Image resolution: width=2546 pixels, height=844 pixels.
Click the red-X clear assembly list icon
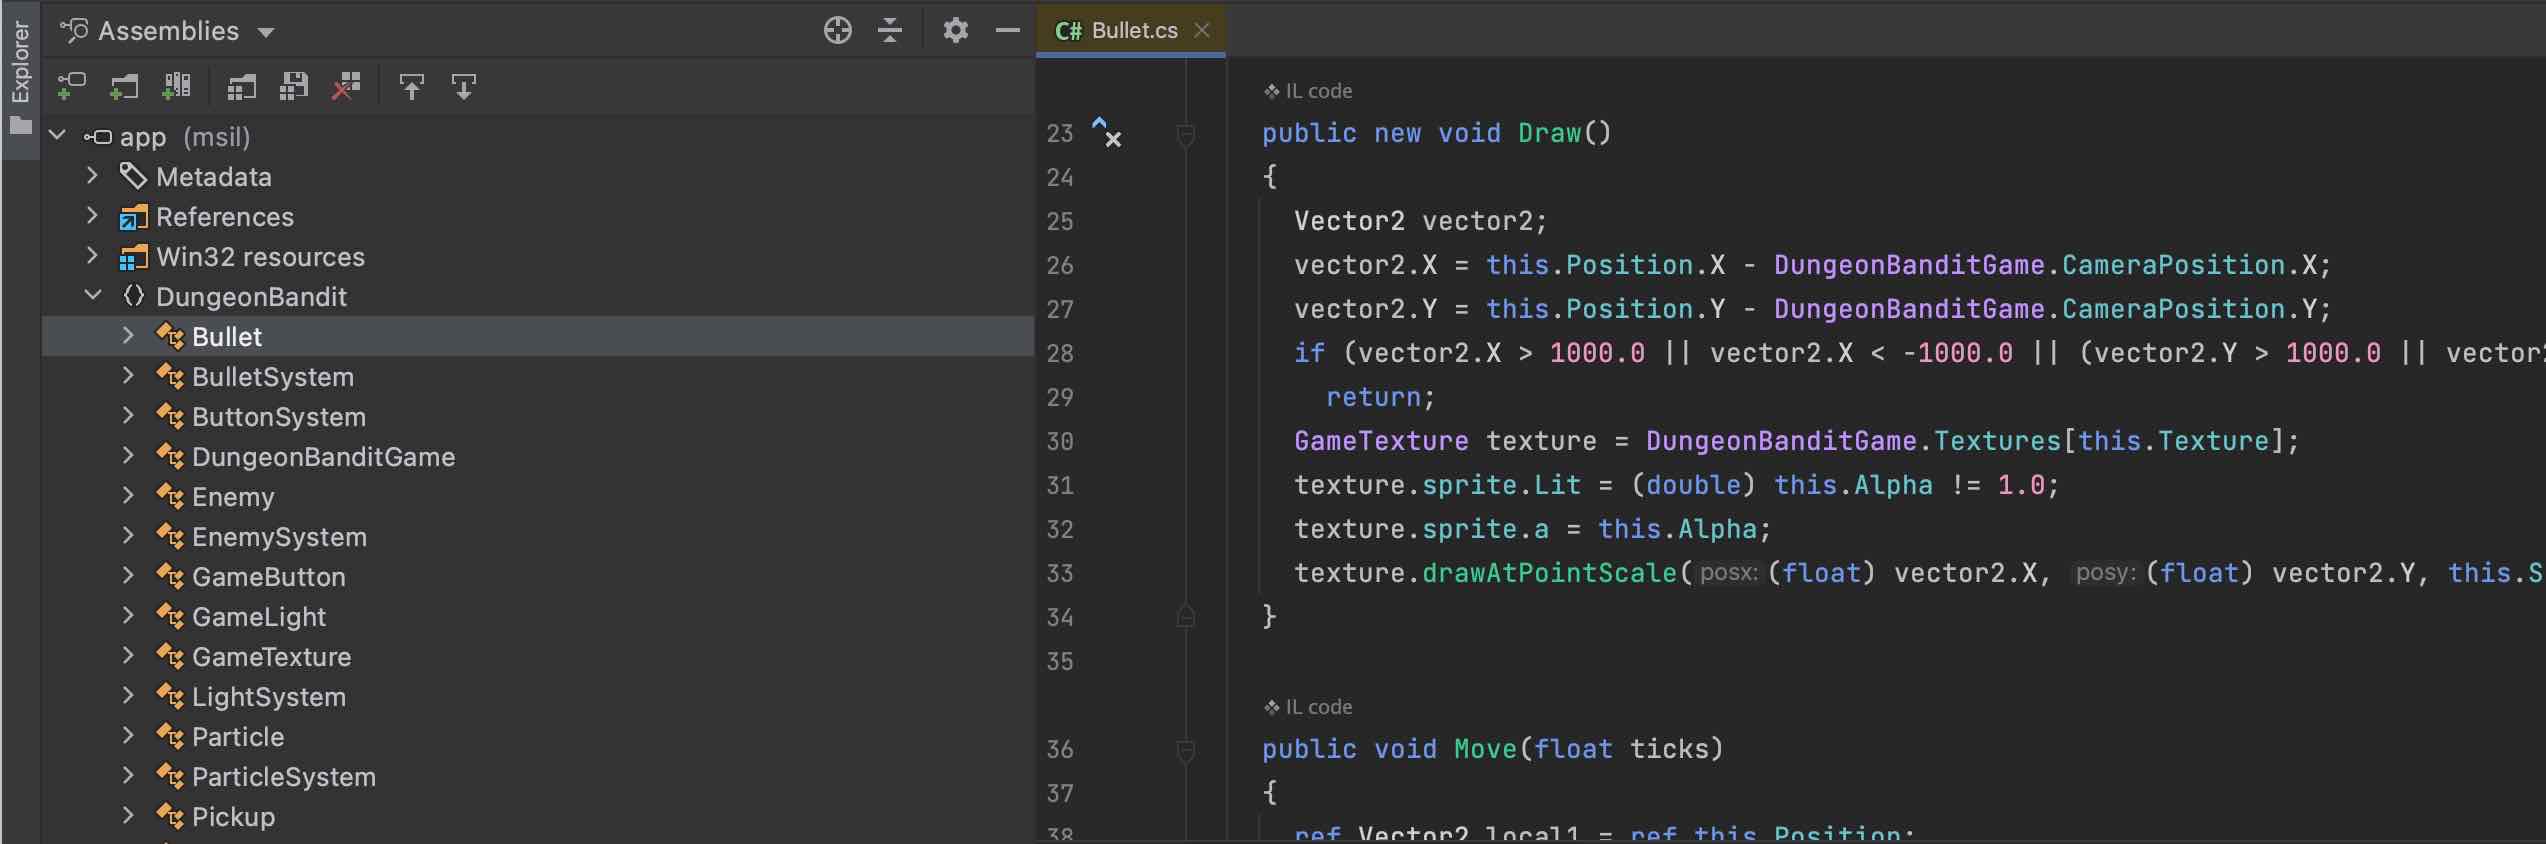click(346, 87)
